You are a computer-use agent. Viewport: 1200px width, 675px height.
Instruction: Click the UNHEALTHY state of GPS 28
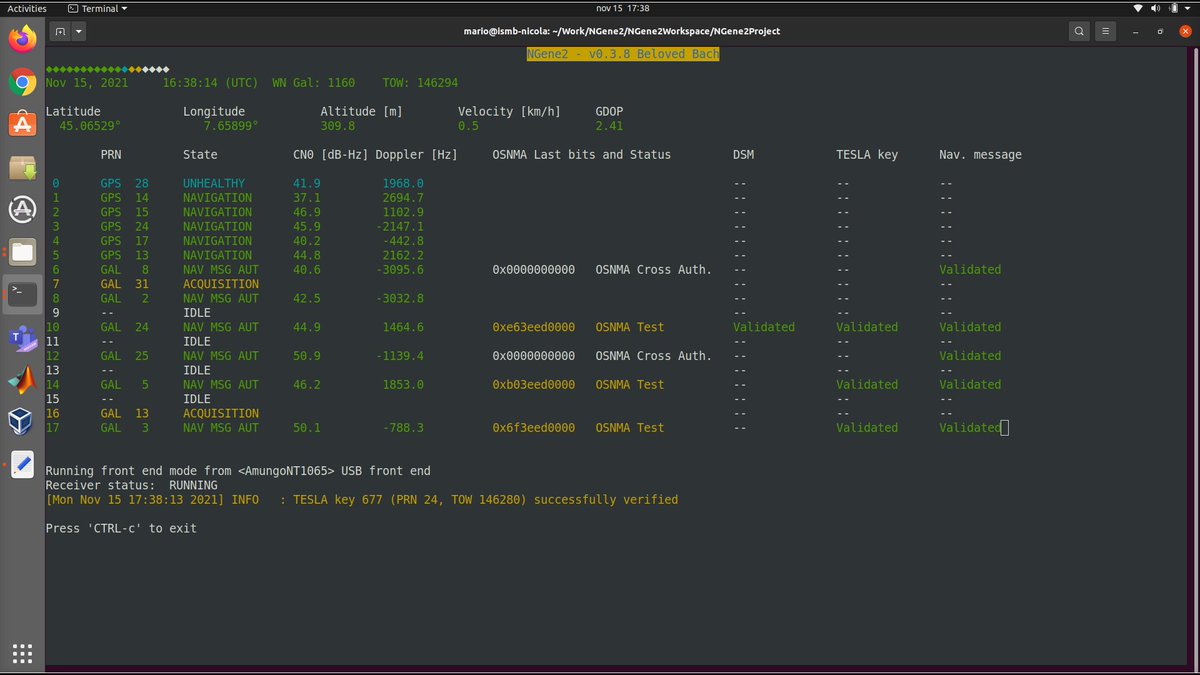point(214,184)
